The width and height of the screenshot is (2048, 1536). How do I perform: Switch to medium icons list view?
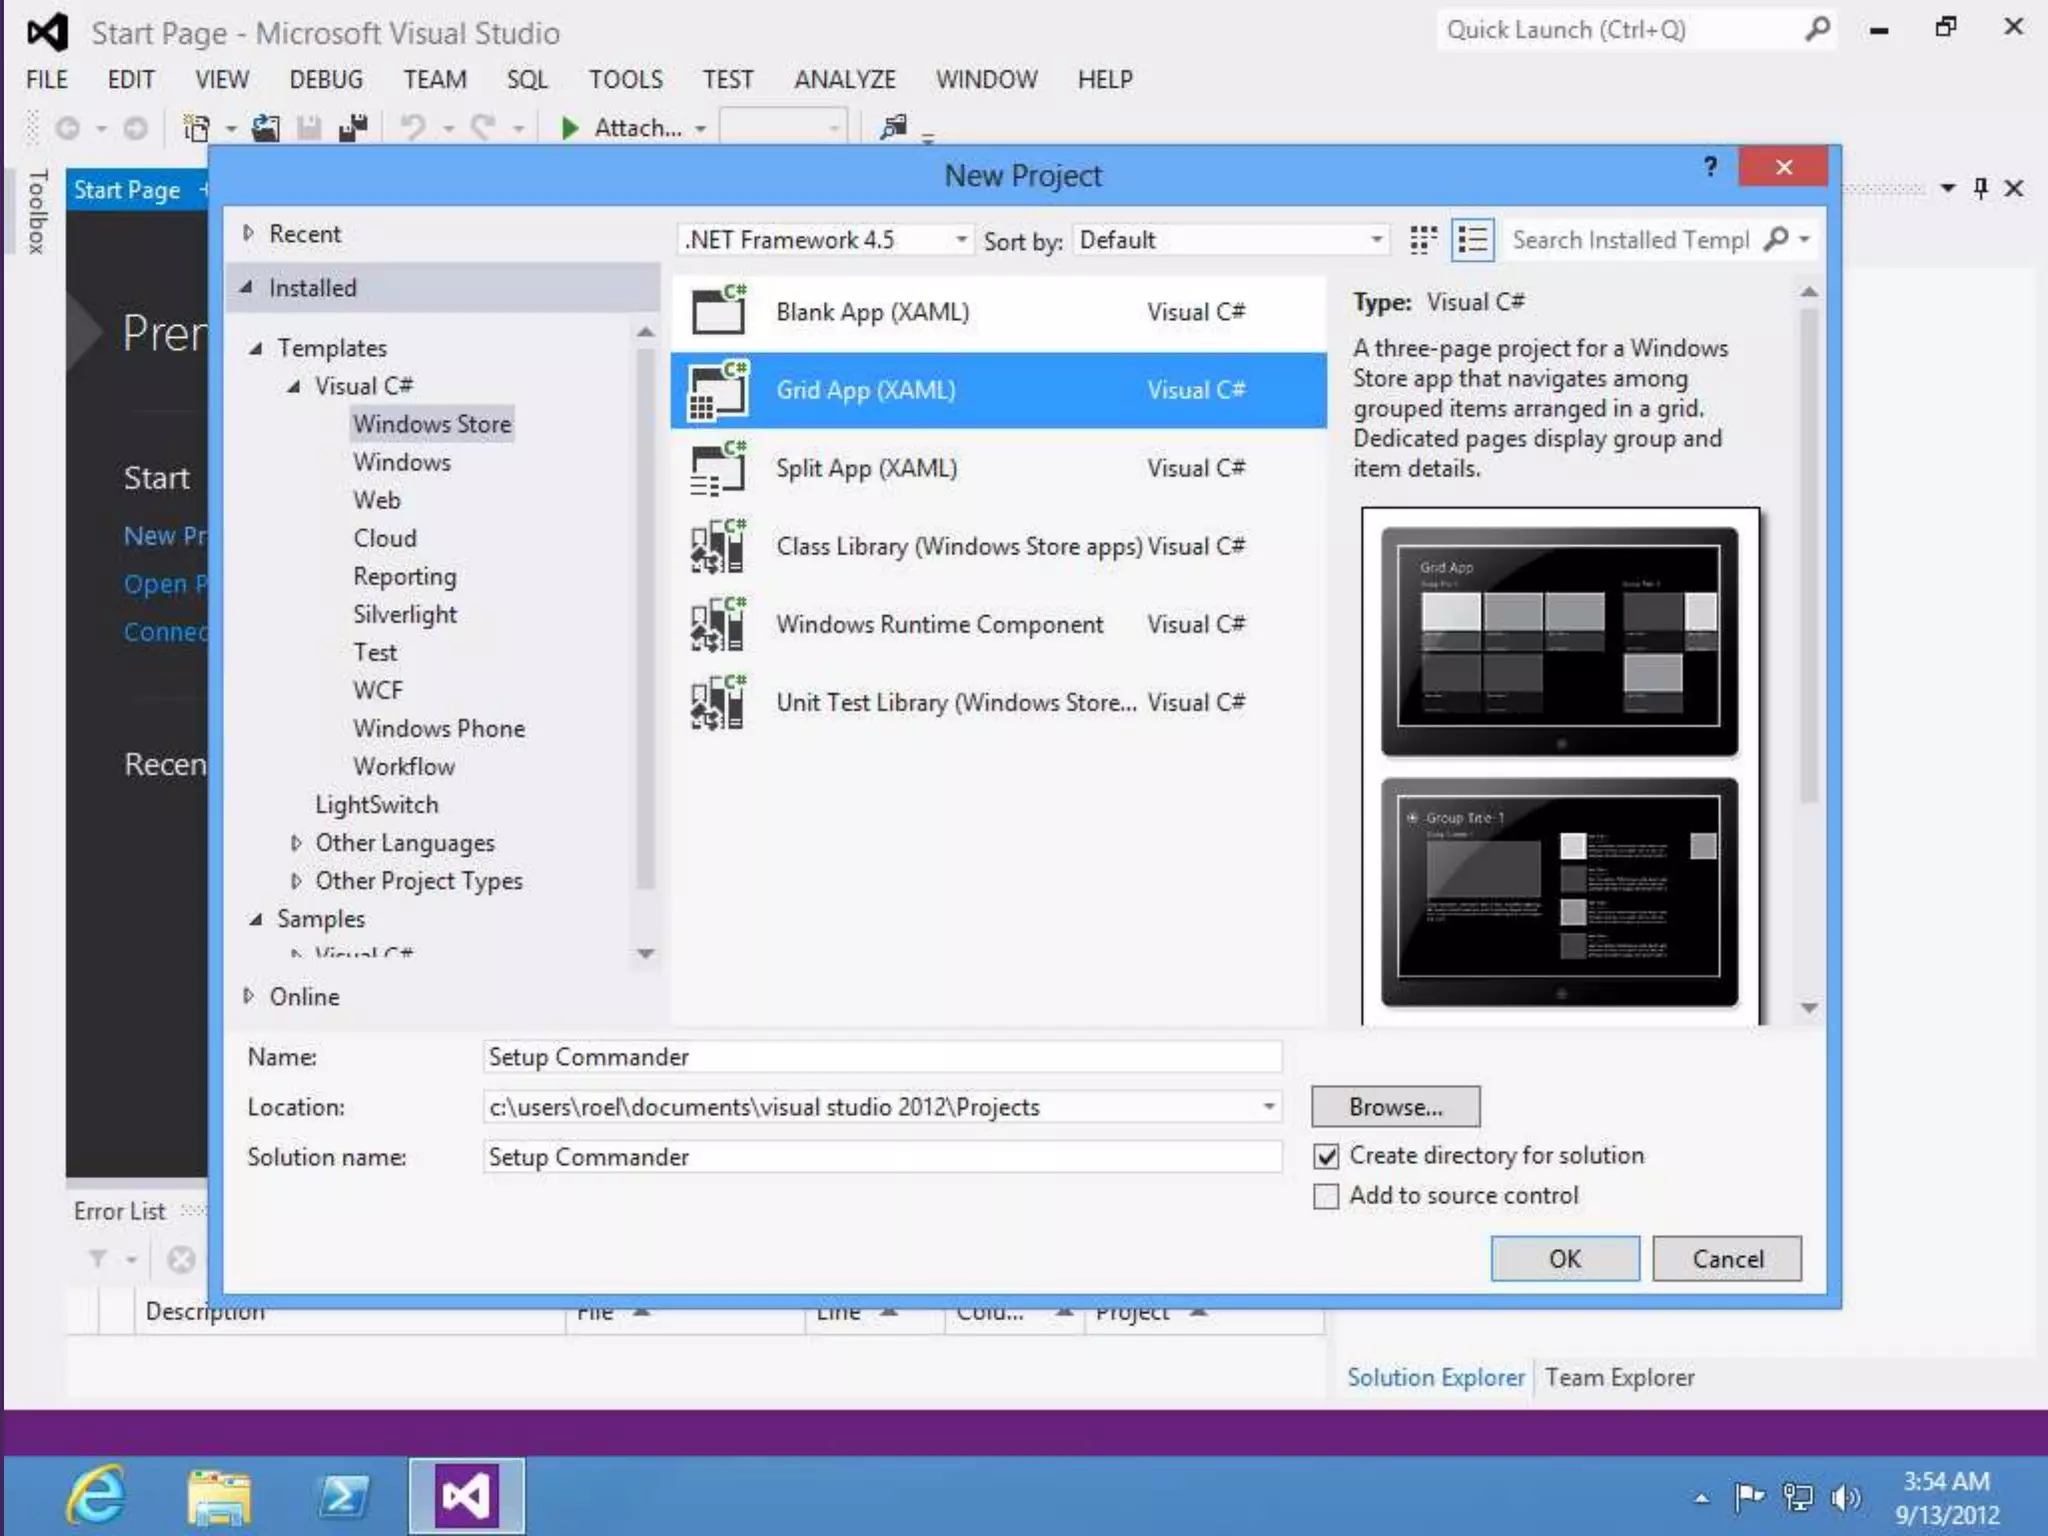[1472, 240]
